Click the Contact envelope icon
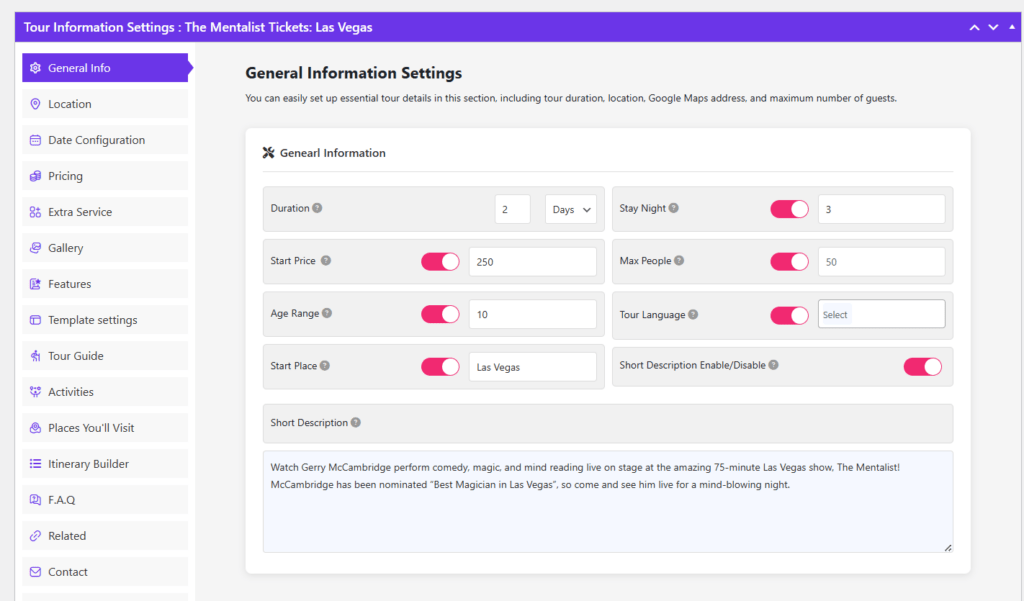 [36, 571]
